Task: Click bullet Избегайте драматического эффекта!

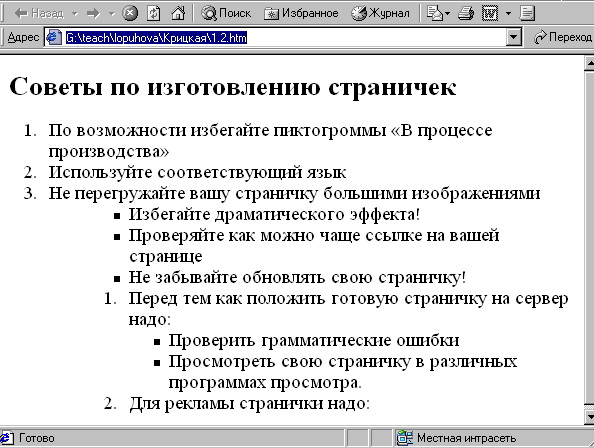Action: pyautogui.click(x=274, y=214)
